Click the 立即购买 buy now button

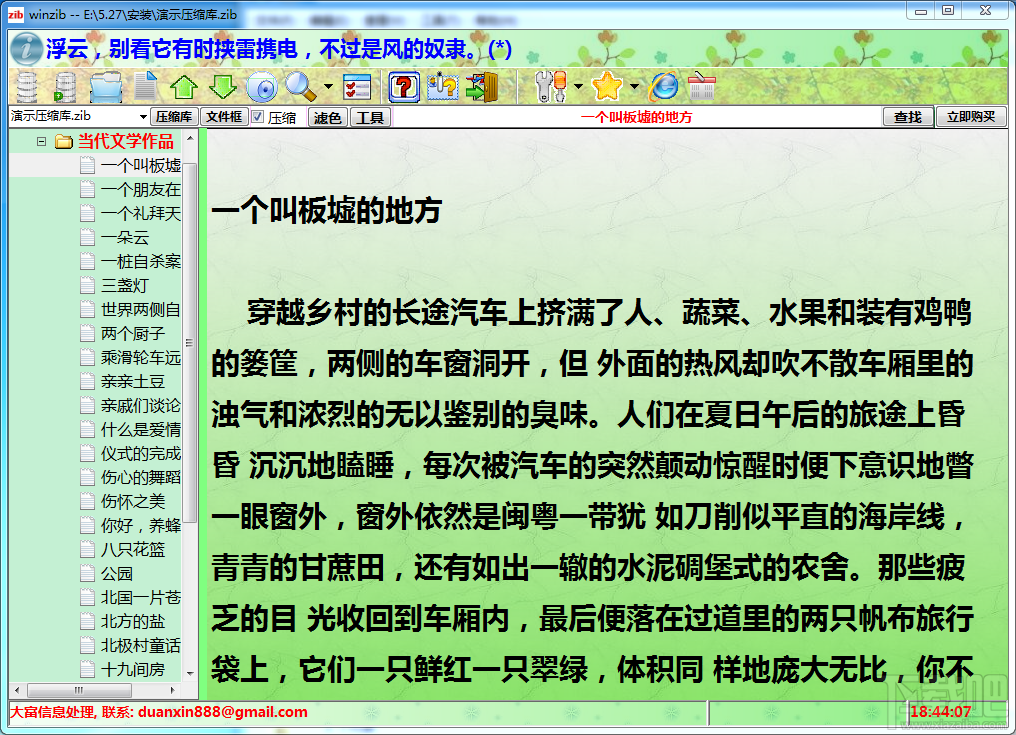[971, 117]
